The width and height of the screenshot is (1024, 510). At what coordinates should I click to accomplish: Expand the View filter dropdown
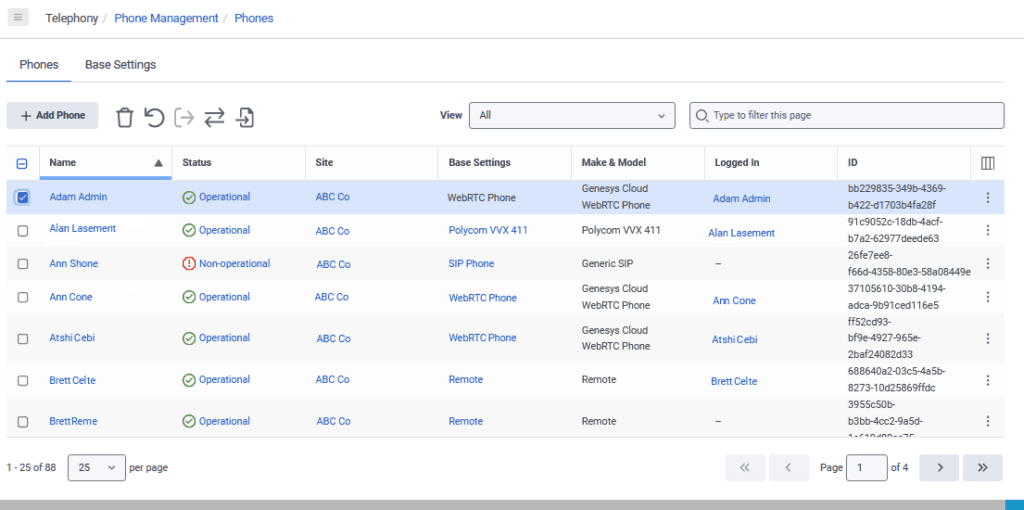point(572,115)
